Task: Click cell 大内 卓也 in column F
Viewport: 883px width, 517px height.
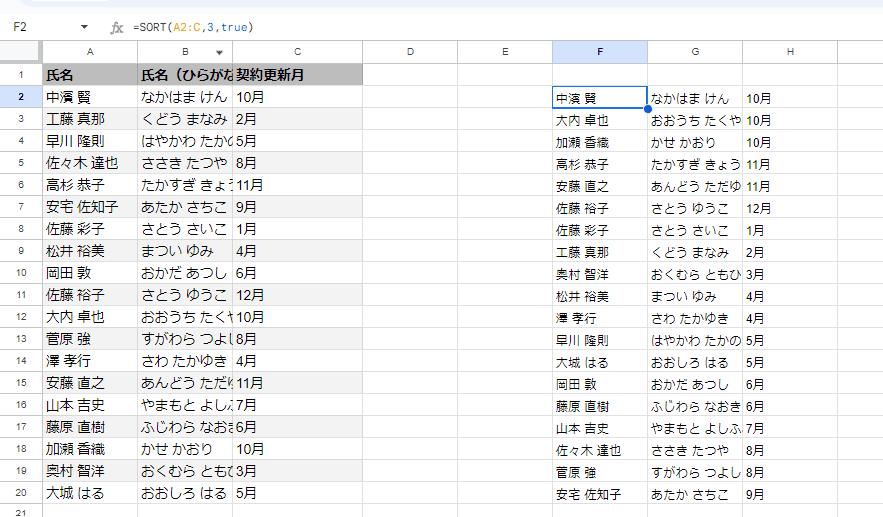Action: tap(600, 120)
